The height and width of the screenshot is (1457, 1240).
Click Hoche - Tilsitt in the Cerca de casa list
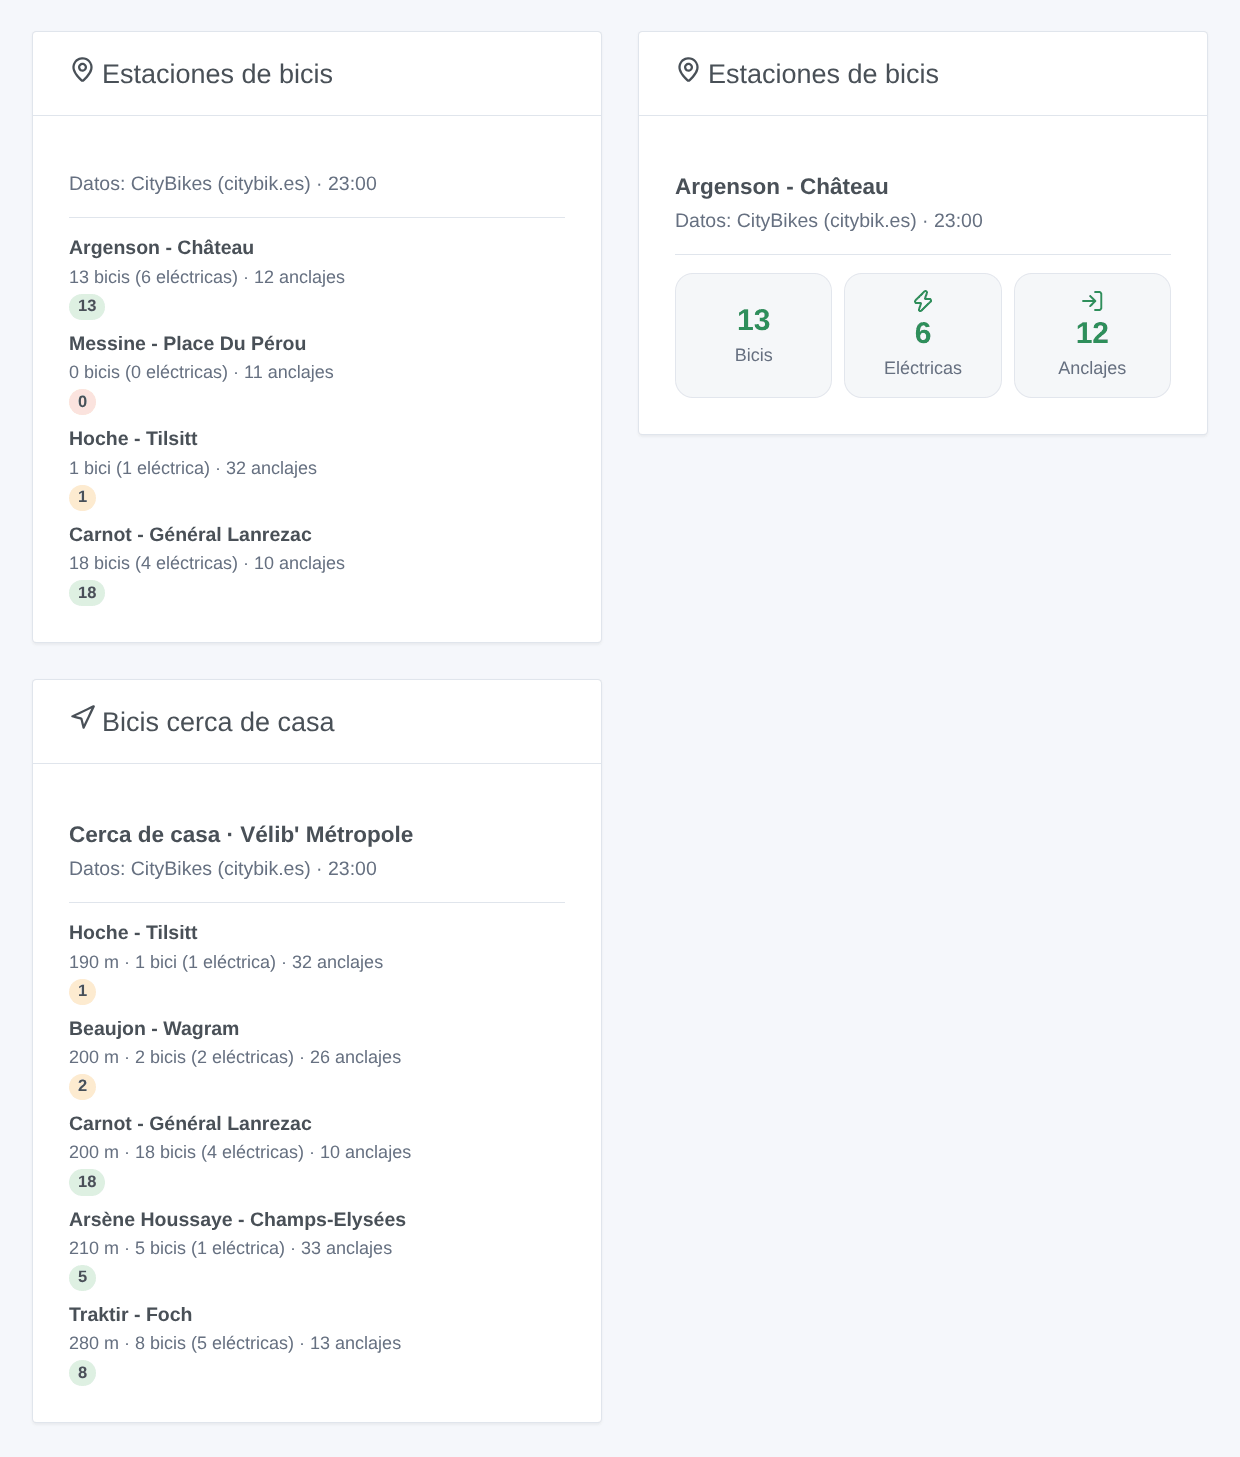tap(133, 932)
